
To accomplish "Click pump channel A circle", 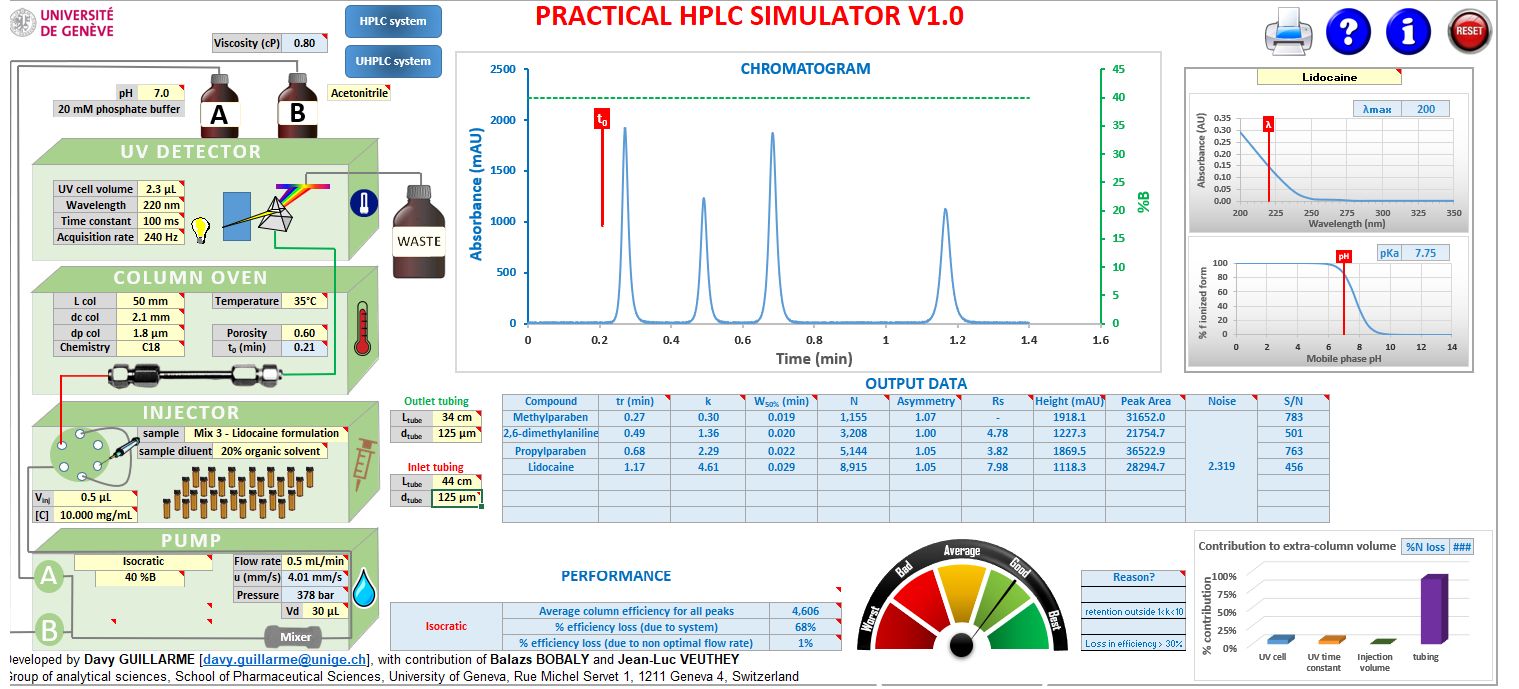I will pyautogui.click(x=47, y=577).
